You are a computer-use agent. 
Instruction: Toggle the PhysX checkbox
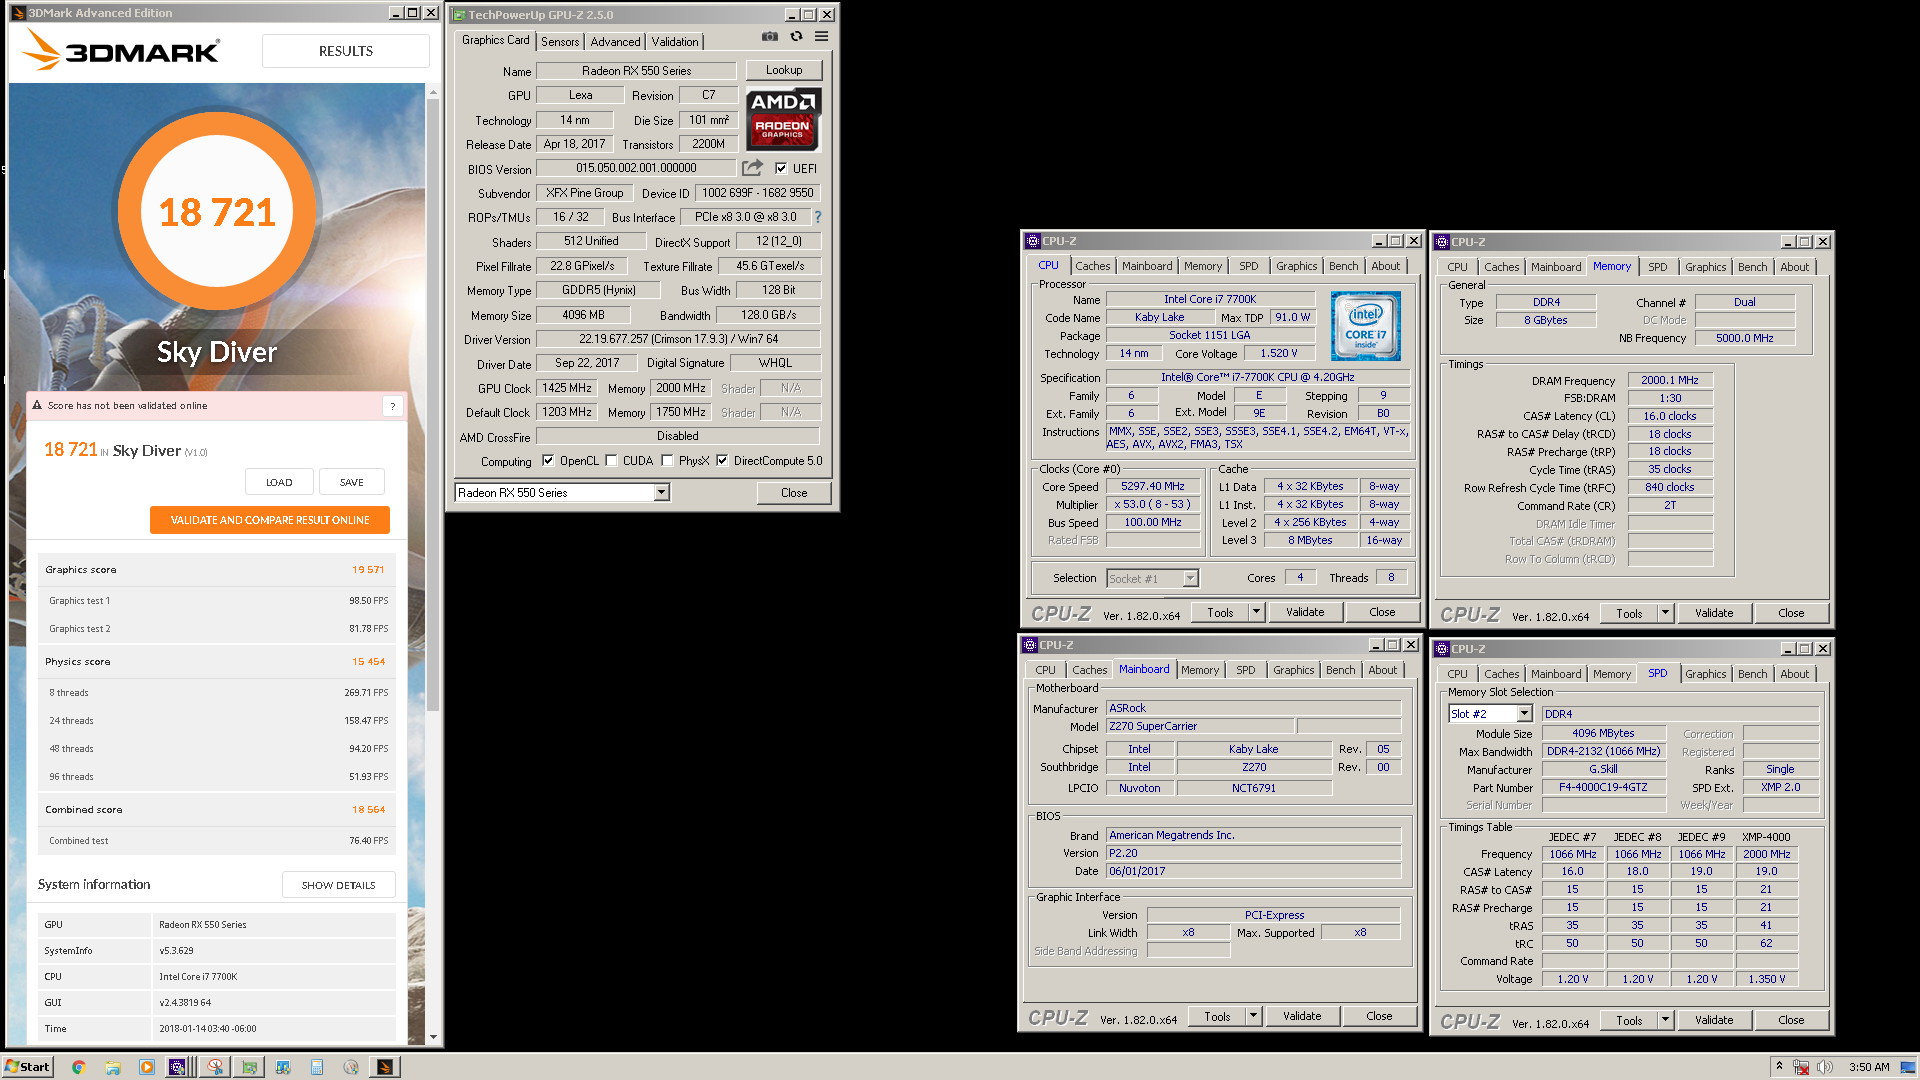click(667, 461)
